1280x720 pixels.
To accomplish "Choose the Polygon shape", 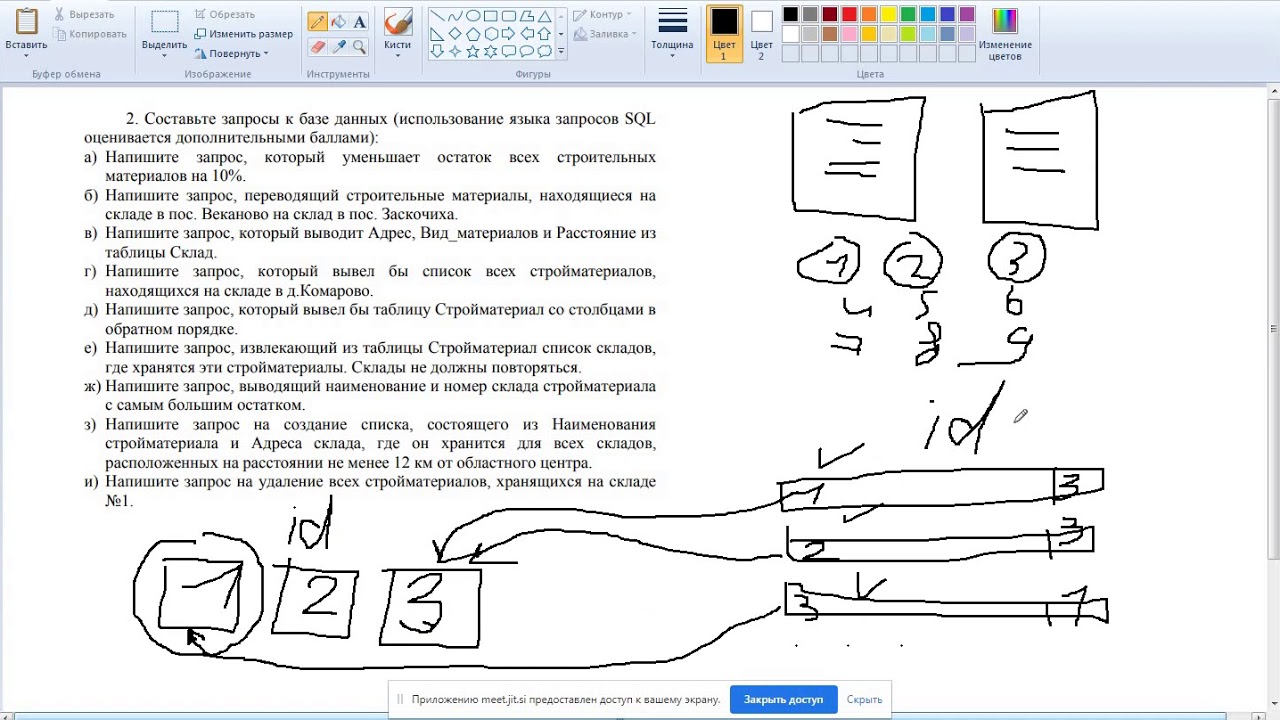I will pos(527,15).
